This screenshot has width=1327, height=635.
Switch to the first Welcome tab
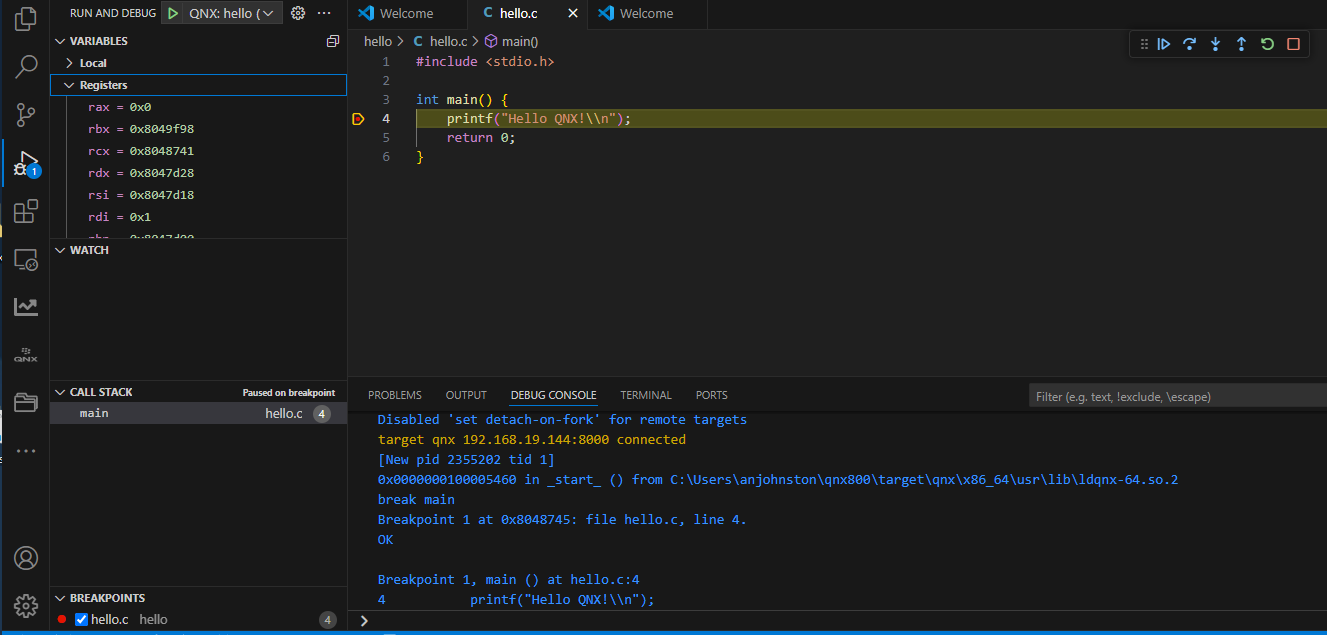[x=406, y=14]
